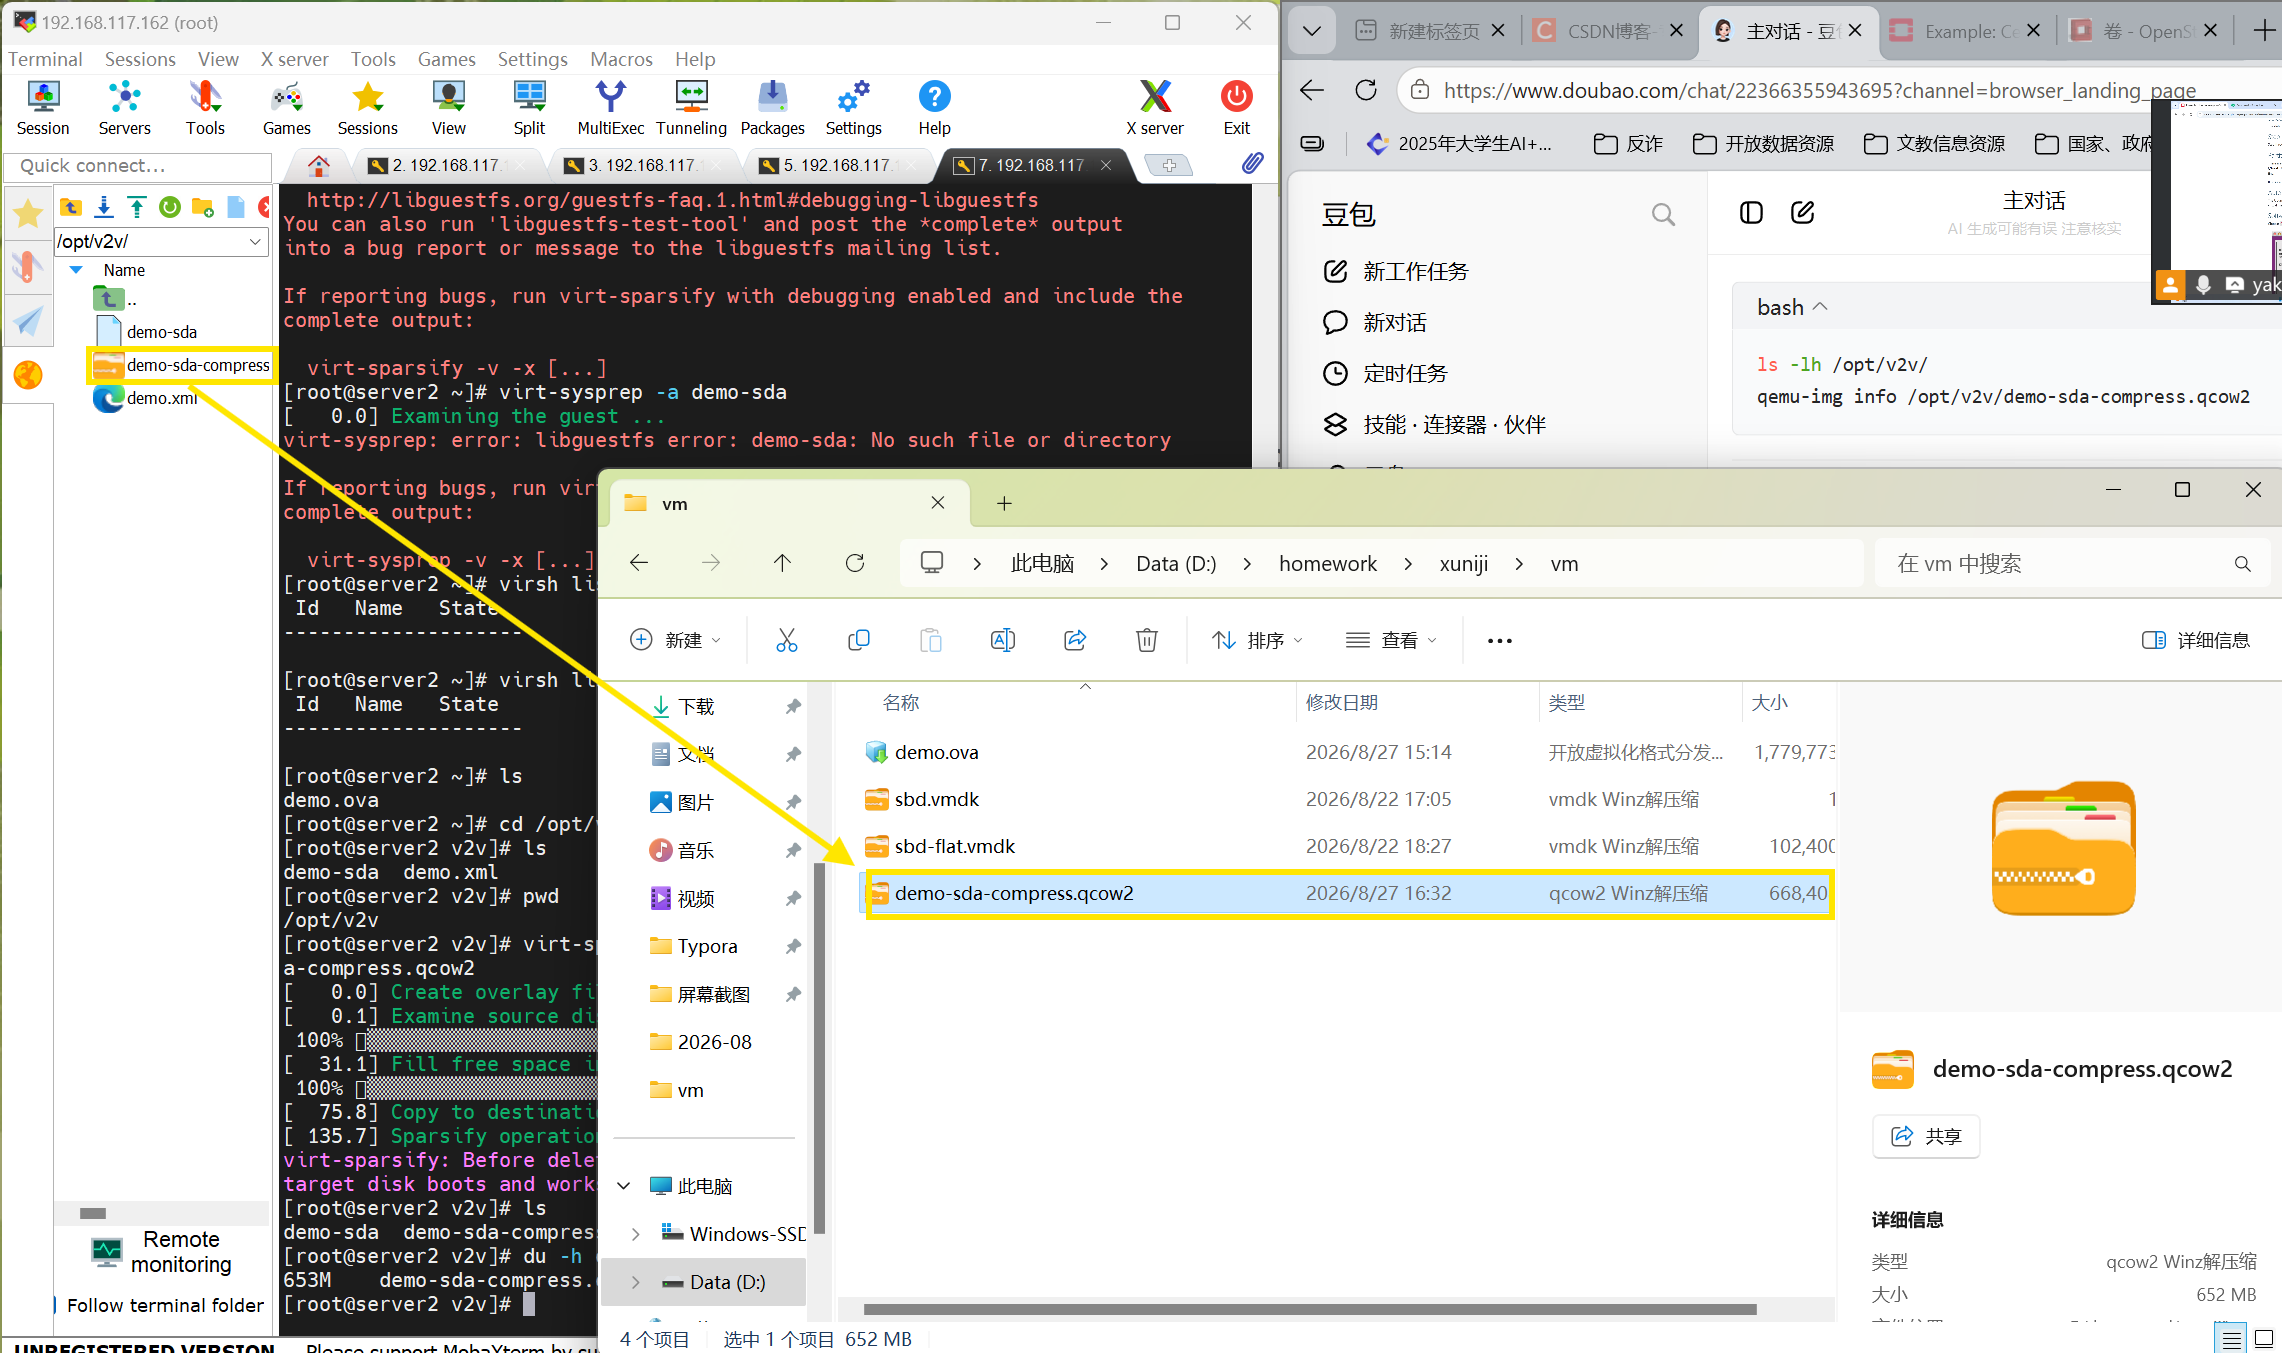
Task: Open the Servers toolbar icon in MobaXterm
Action: point(124,108)
